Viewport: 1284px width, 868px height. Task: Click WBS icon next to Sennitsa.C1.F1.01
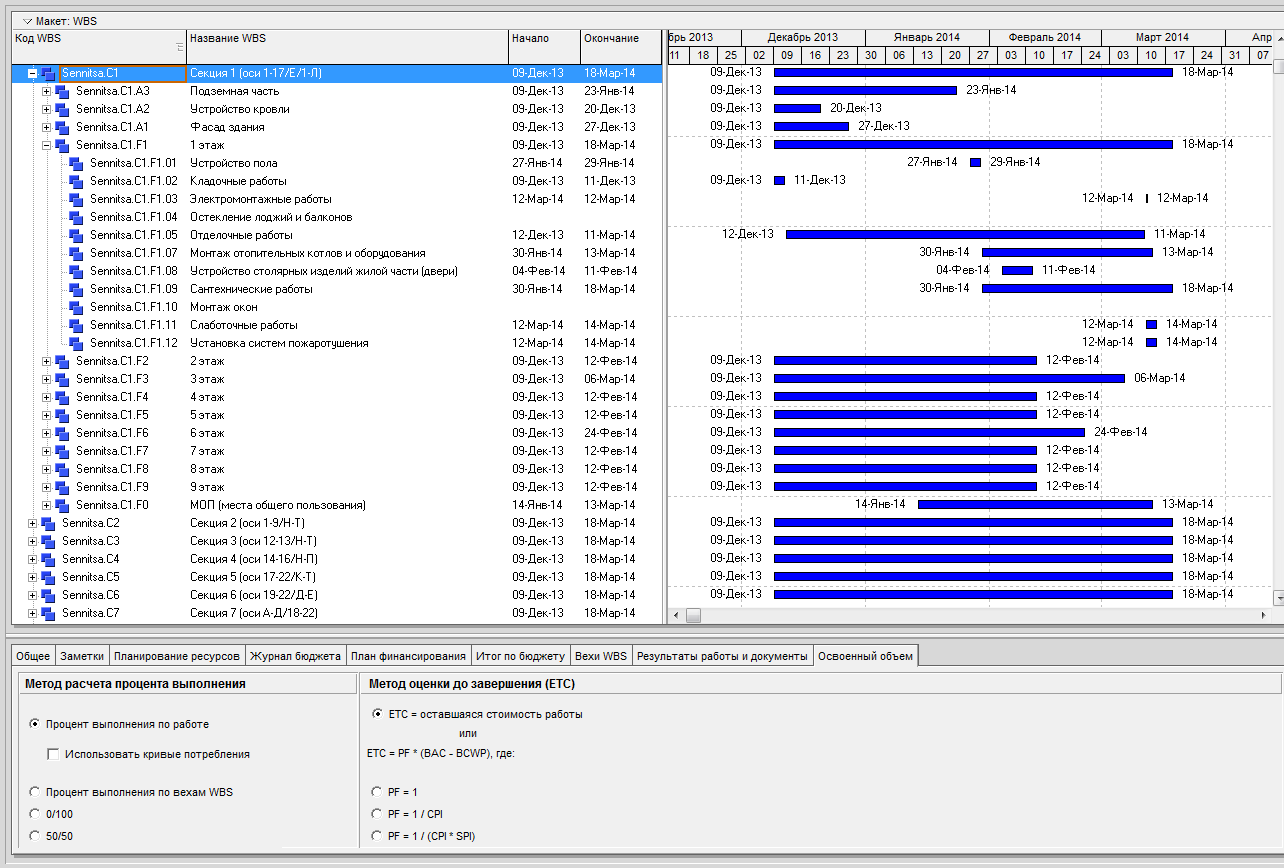[76, 164]
